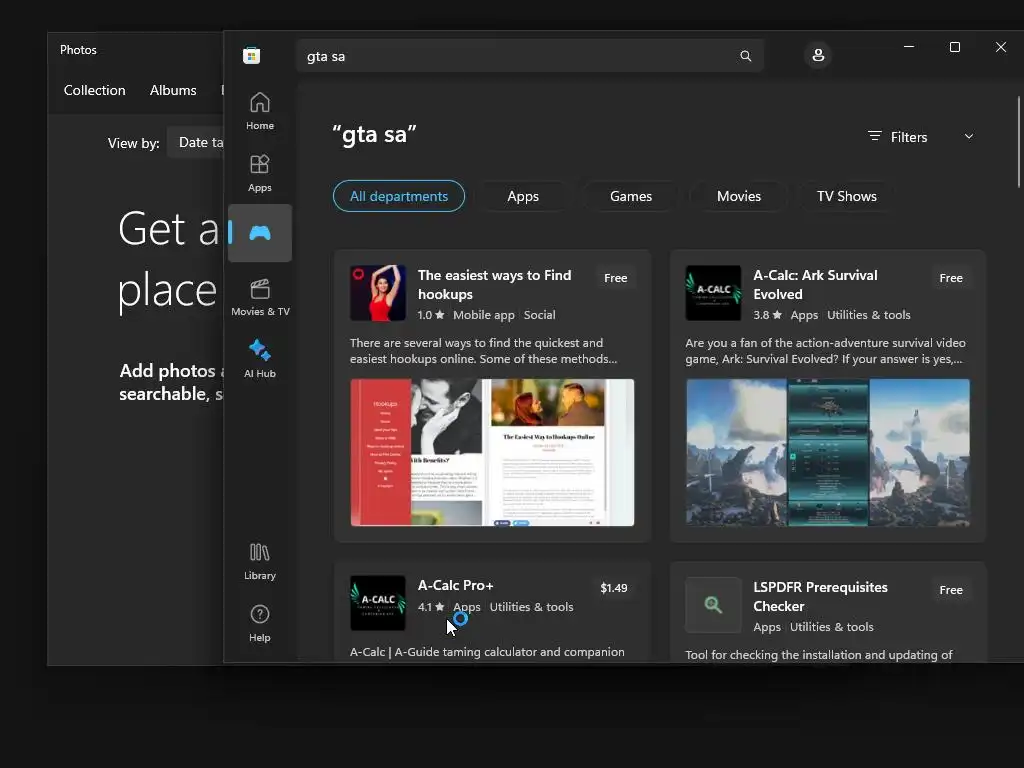Screen dimensions: 1024x768
Task: Select the Apps department filter
Action: (x=523, y=196)
